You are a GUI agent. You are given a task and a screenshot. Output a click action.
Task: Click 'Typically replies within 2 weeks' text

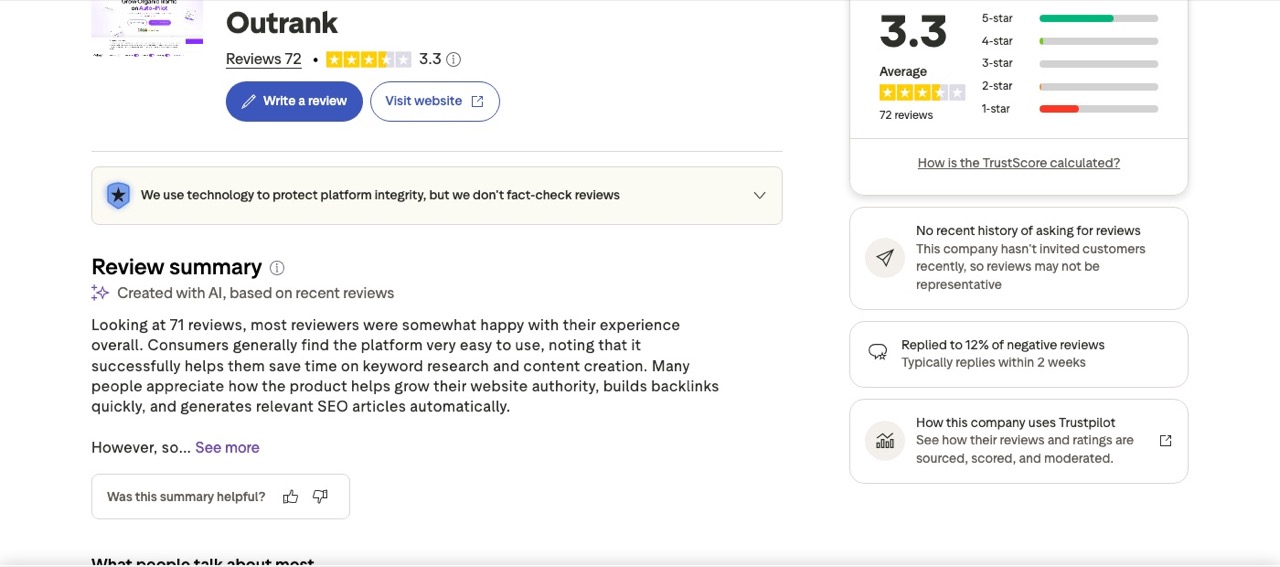tap(993, 363)
